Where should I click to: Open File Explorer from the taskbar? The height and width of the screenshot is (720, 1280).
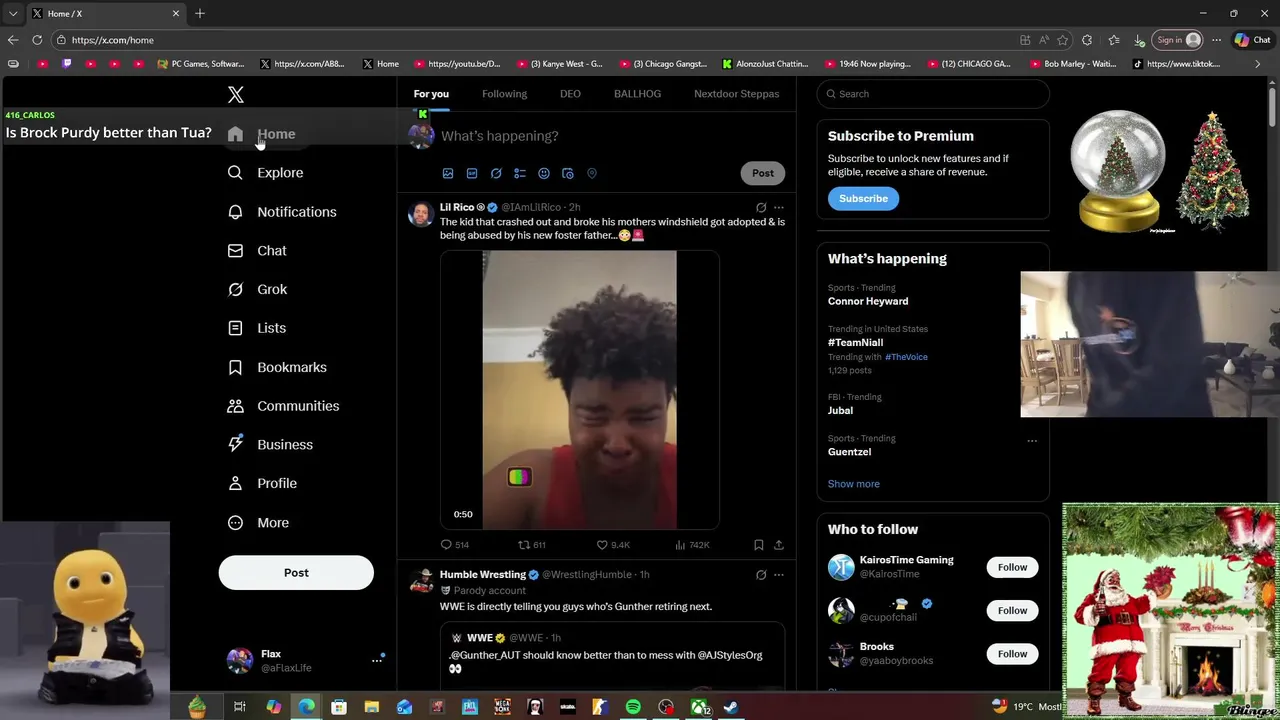pos(371,707)
